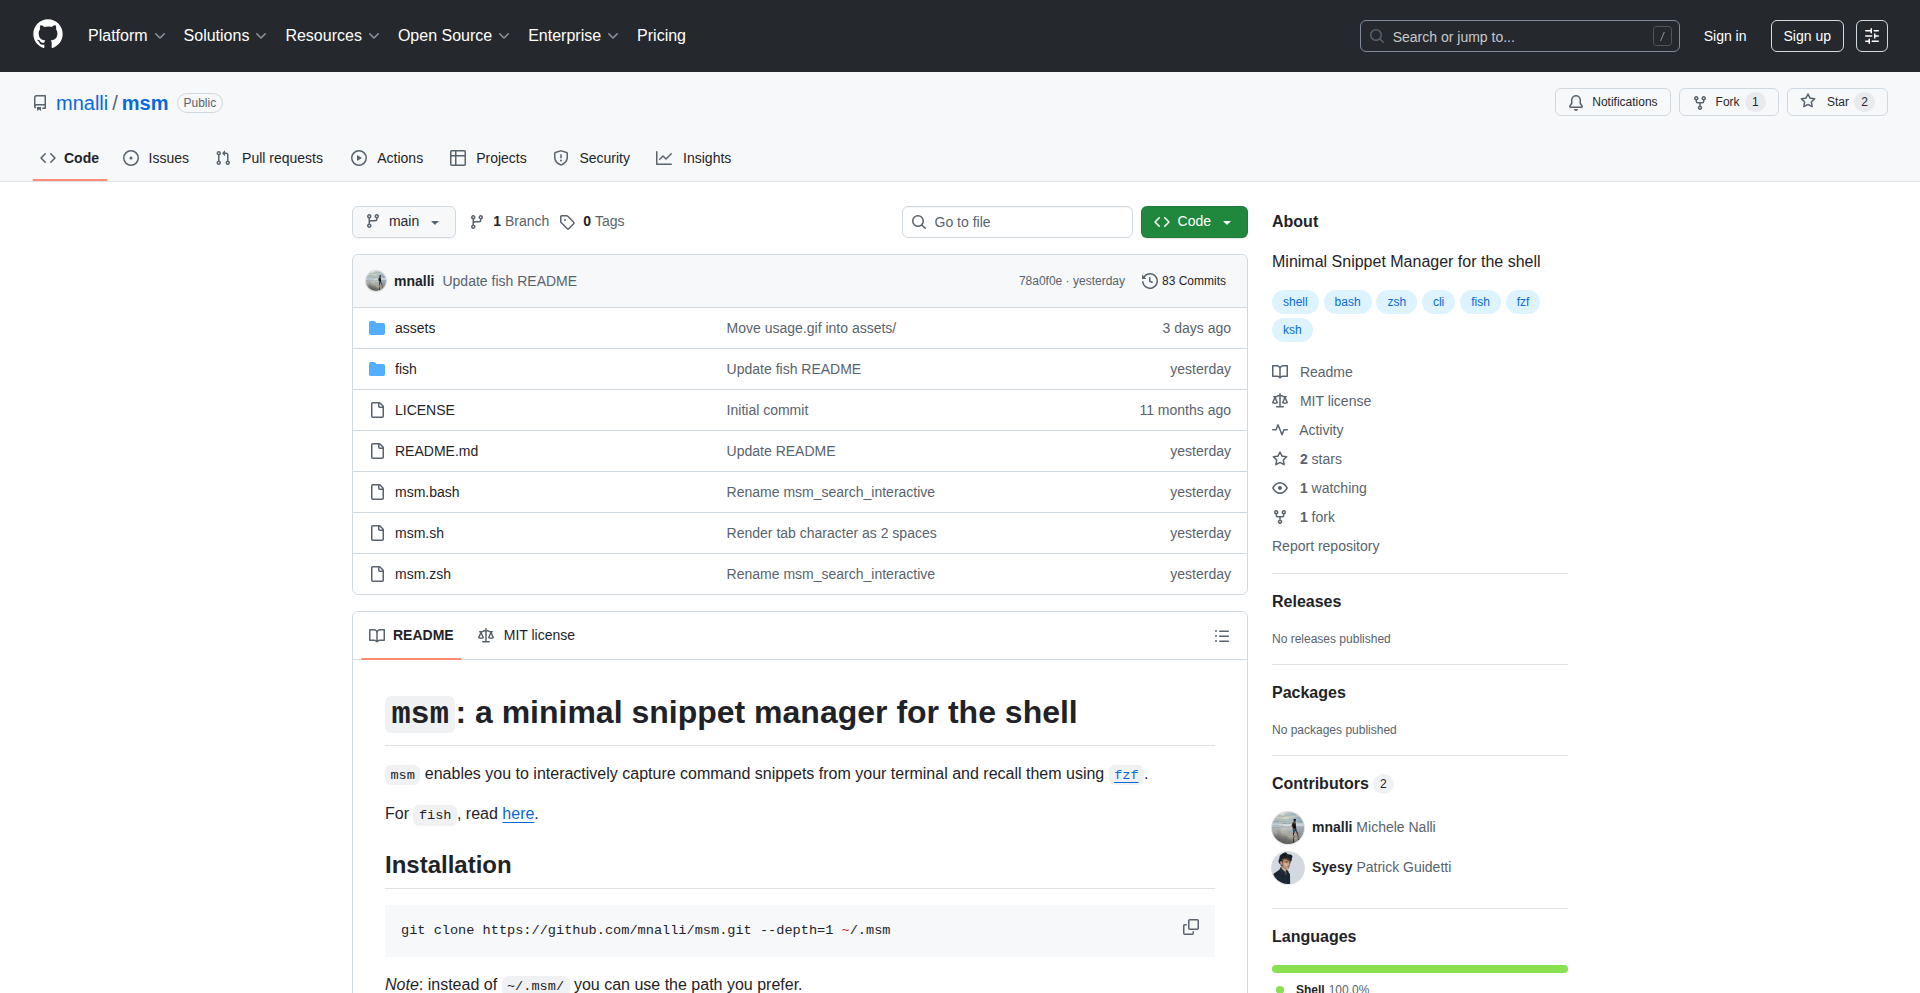Open commit 'Render tab character as 2 spaces'
This screenshot has height=993, width=1920.
831,533
